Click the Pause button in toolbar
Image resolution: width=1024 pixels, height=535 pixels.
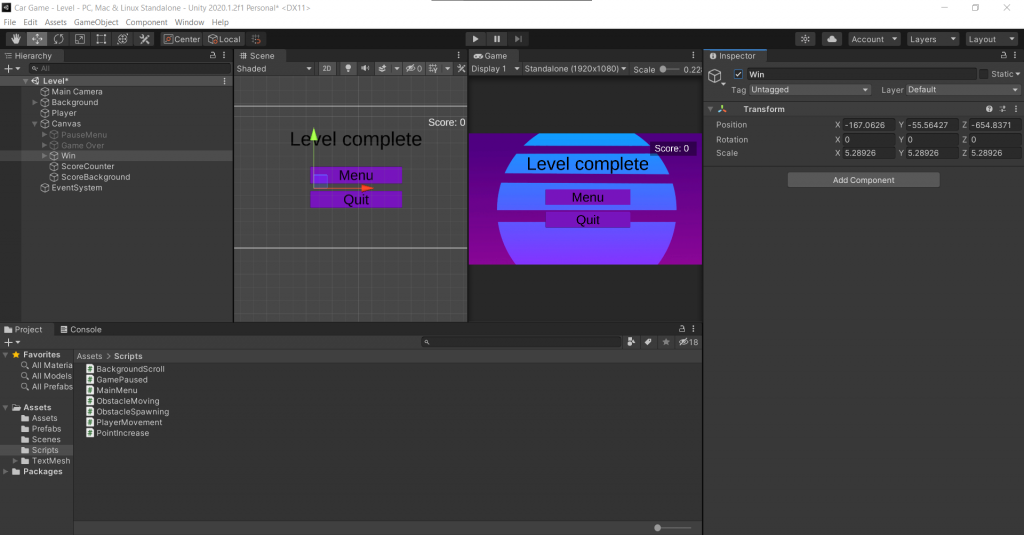[496, 39]
